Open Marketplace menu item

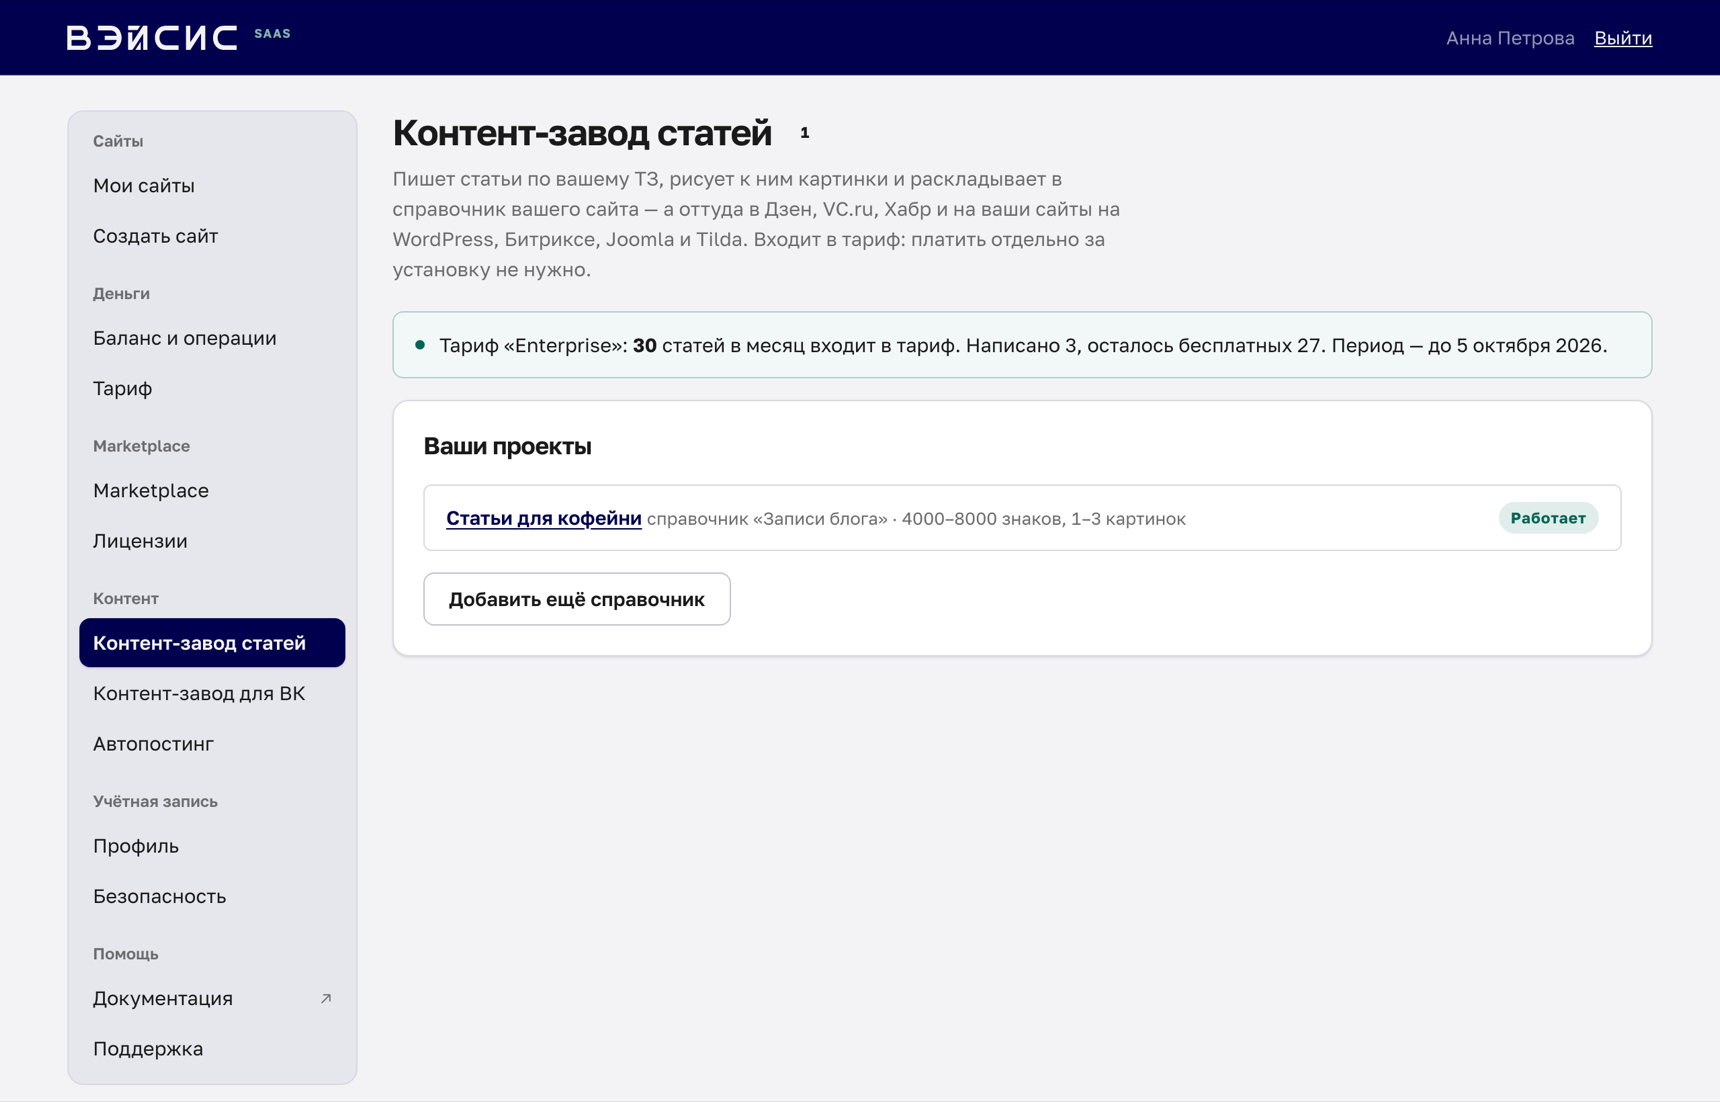[x=212, y=491]
